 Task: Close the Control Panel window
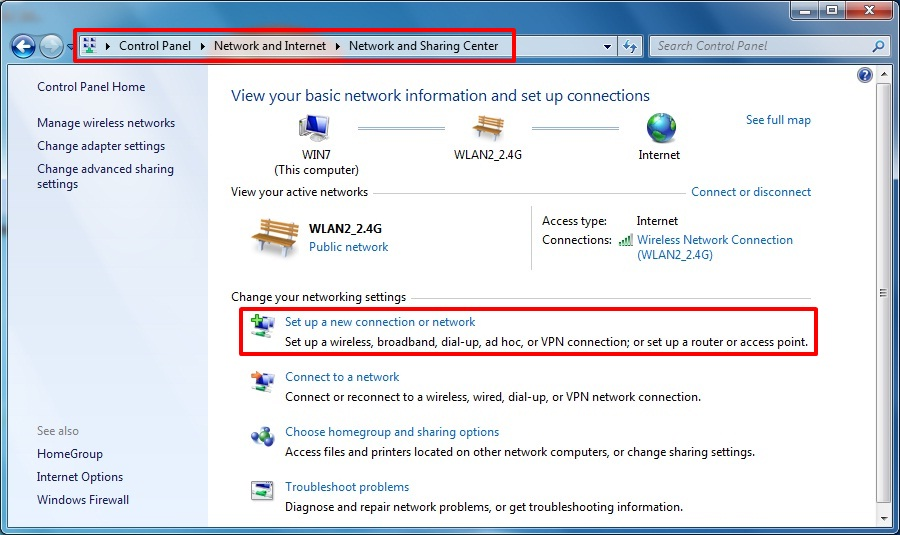(x=869, y=10)
